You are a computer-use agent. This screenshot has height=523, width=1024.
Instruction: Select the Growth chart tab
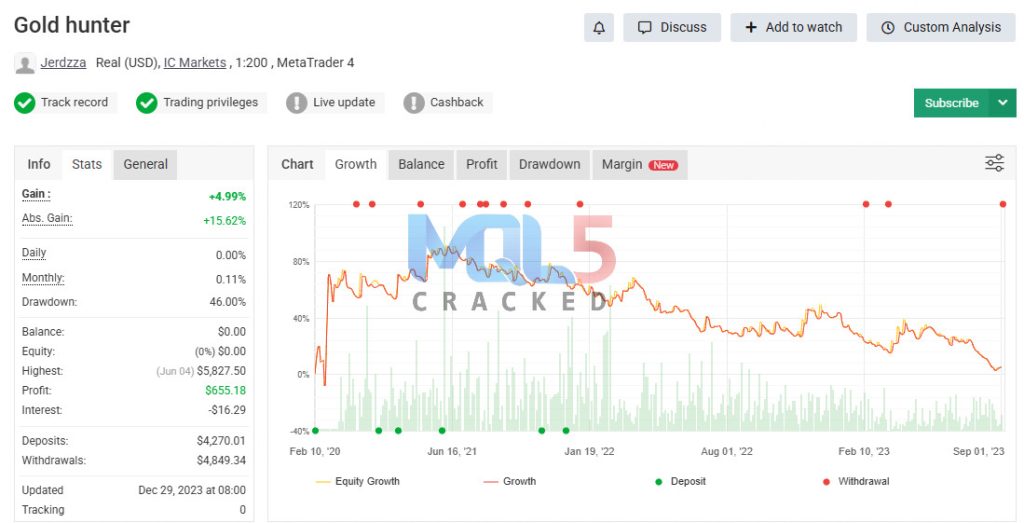[x=356, y=165]
